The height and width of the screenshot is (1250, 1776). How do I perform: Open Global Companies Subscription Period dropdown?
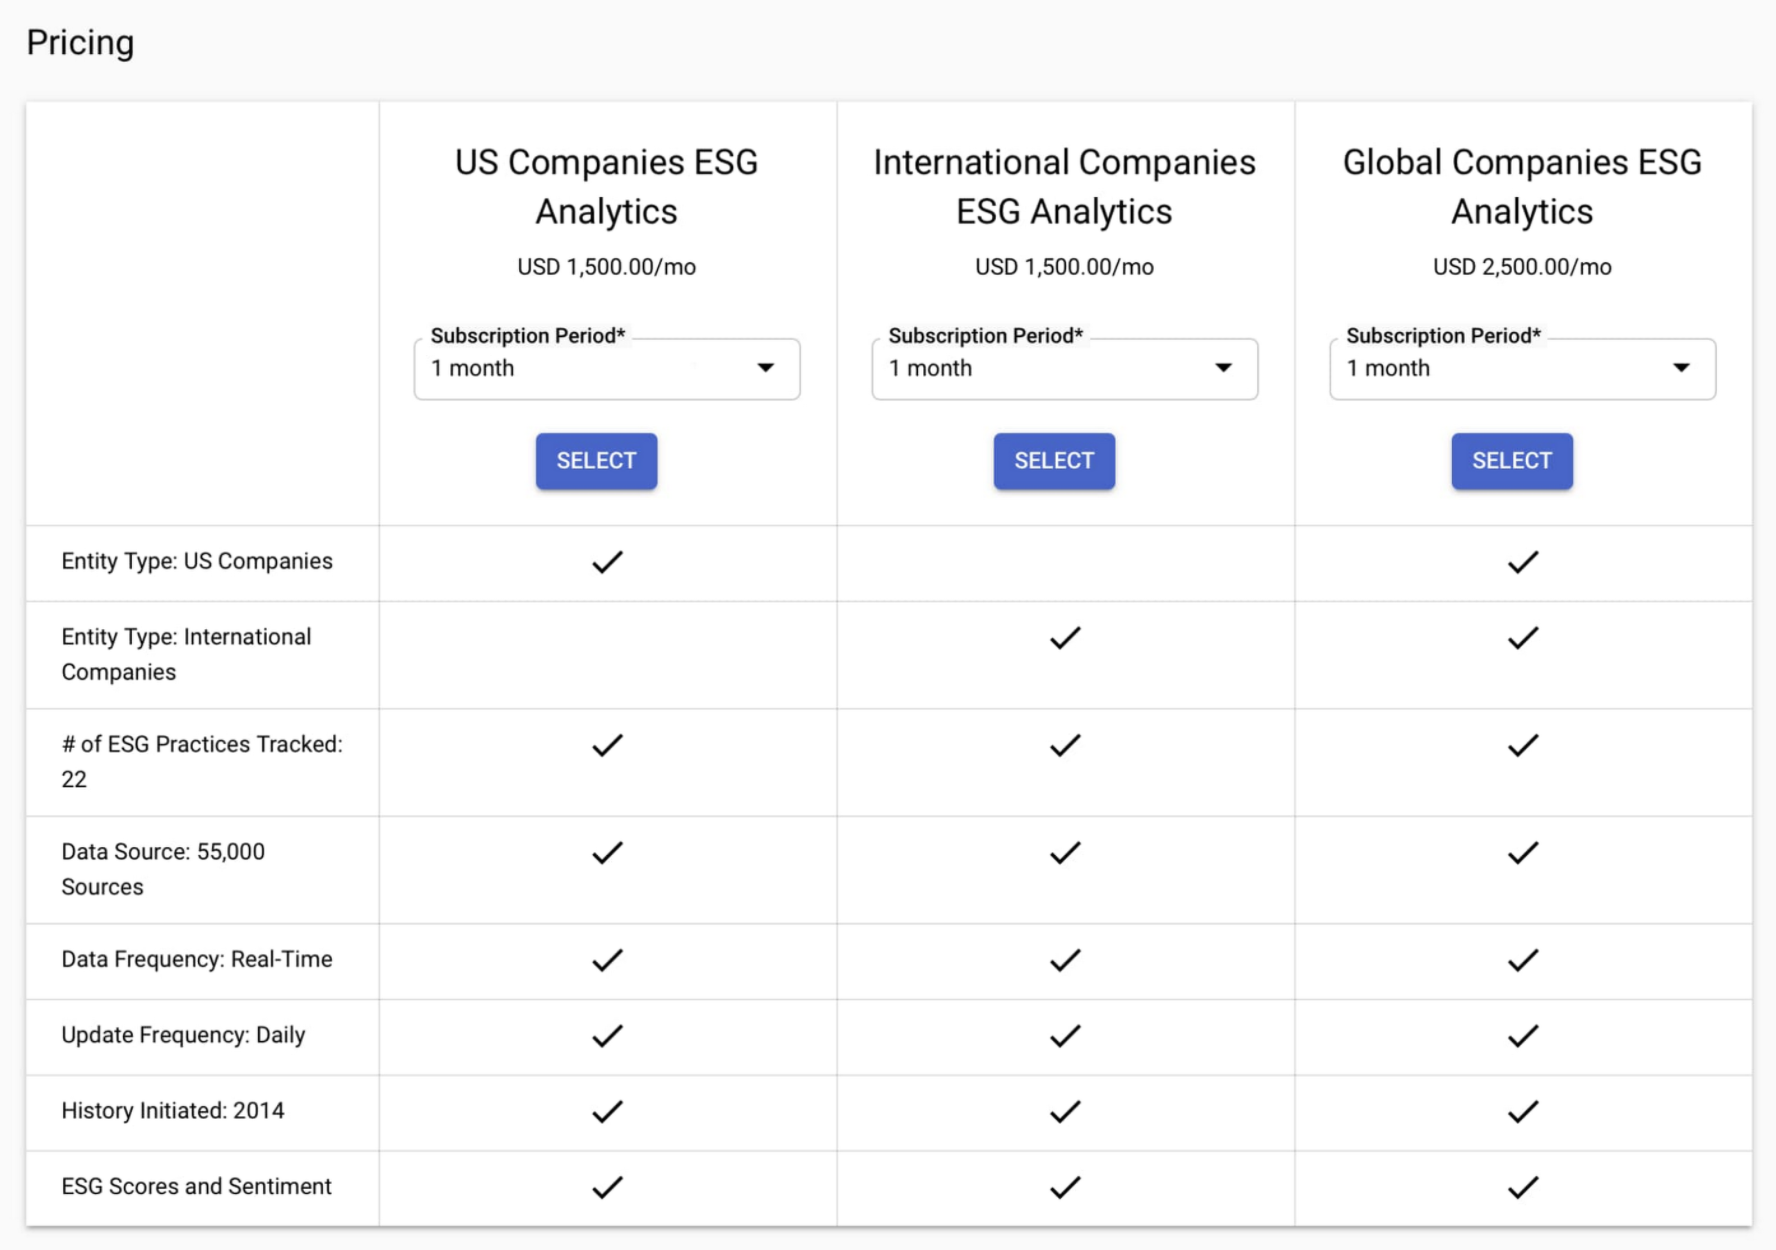click(x=1522, y=369)
